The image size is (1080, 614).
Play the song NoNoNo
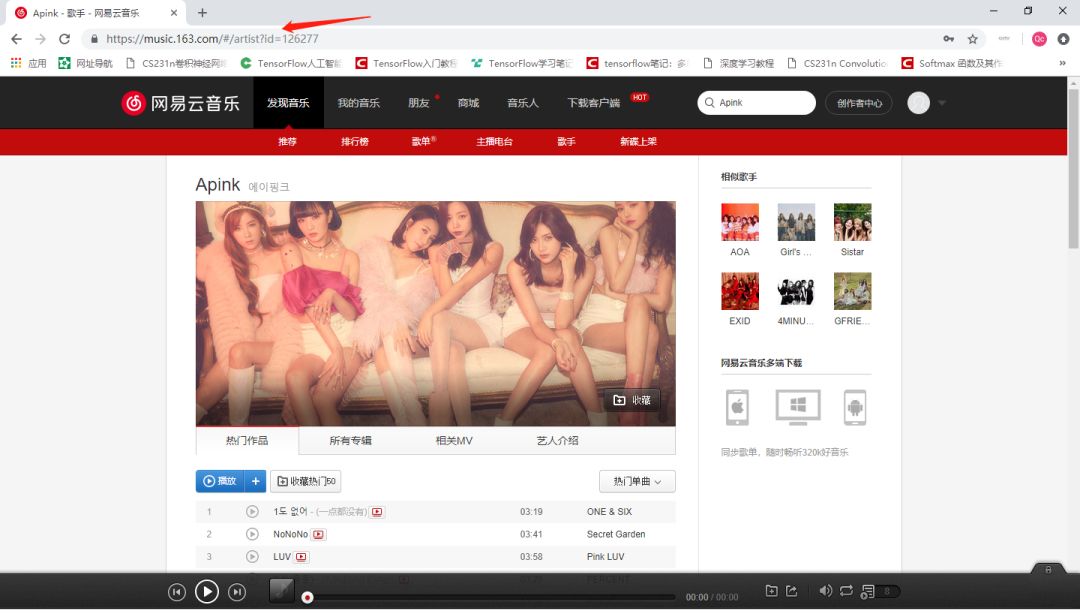click(252, 534)
